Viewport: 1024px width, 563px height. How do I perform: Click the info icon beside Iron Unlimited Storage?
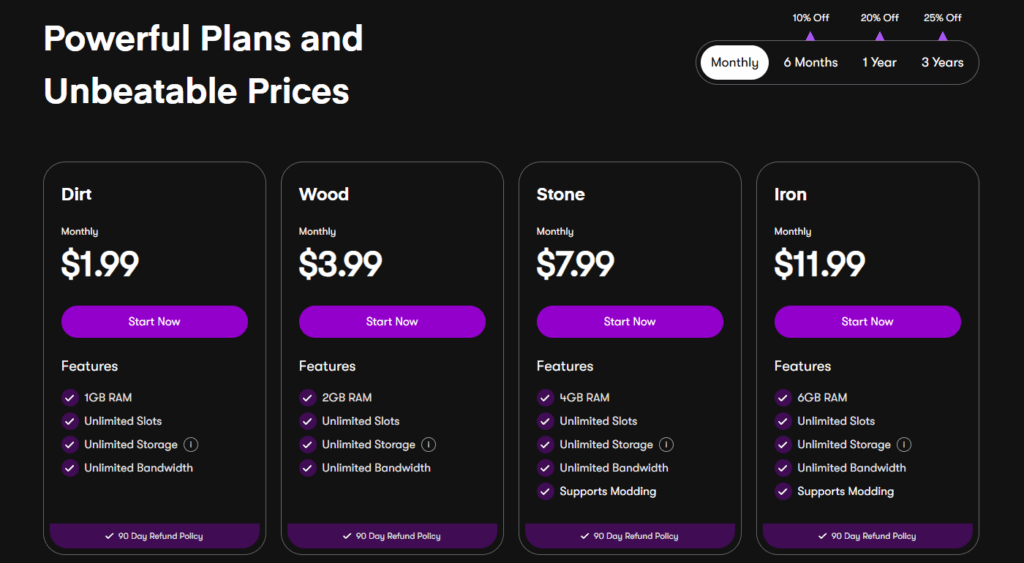(904, 445)
